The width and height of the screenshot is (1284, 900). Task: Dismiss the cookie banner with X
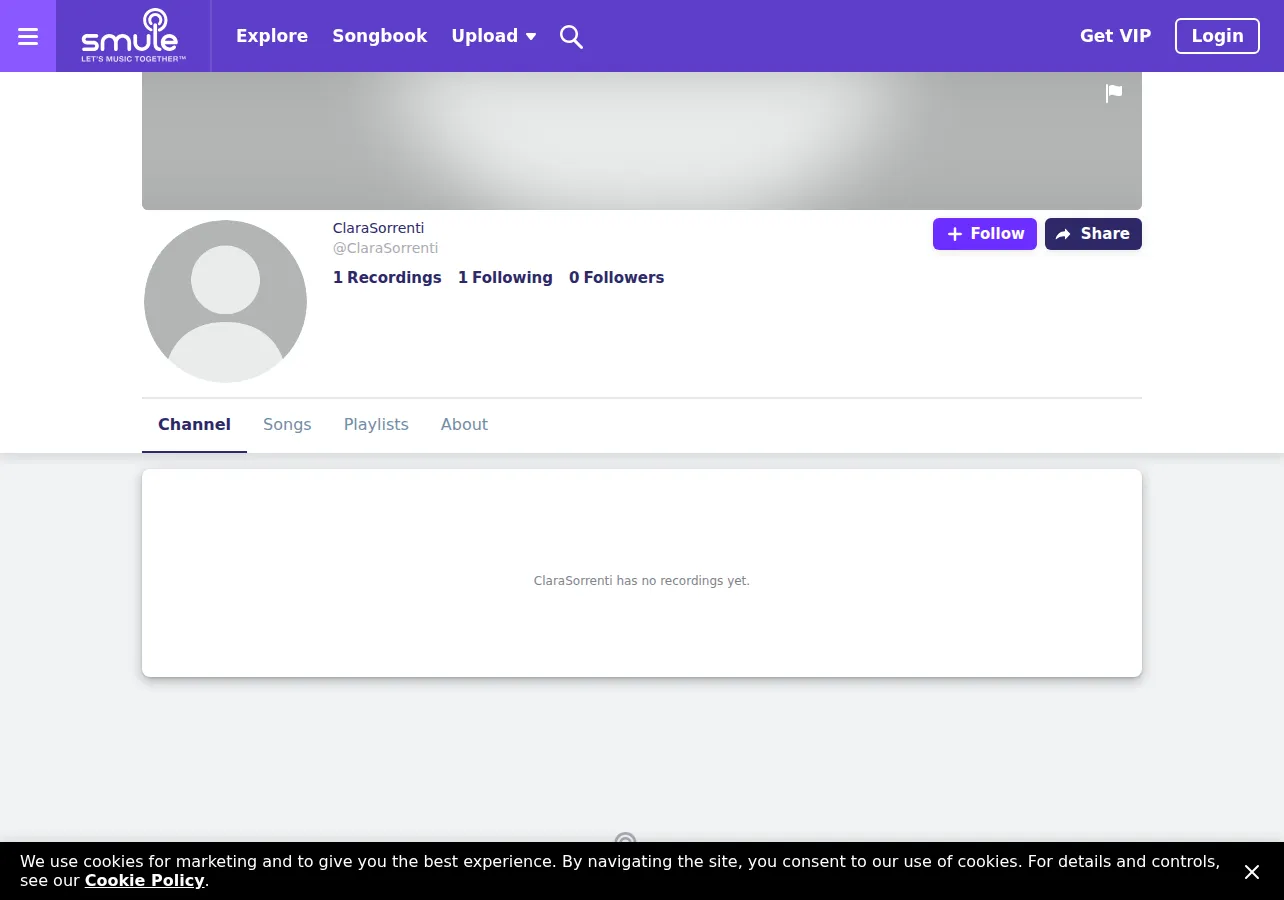tap(1252, 872)
